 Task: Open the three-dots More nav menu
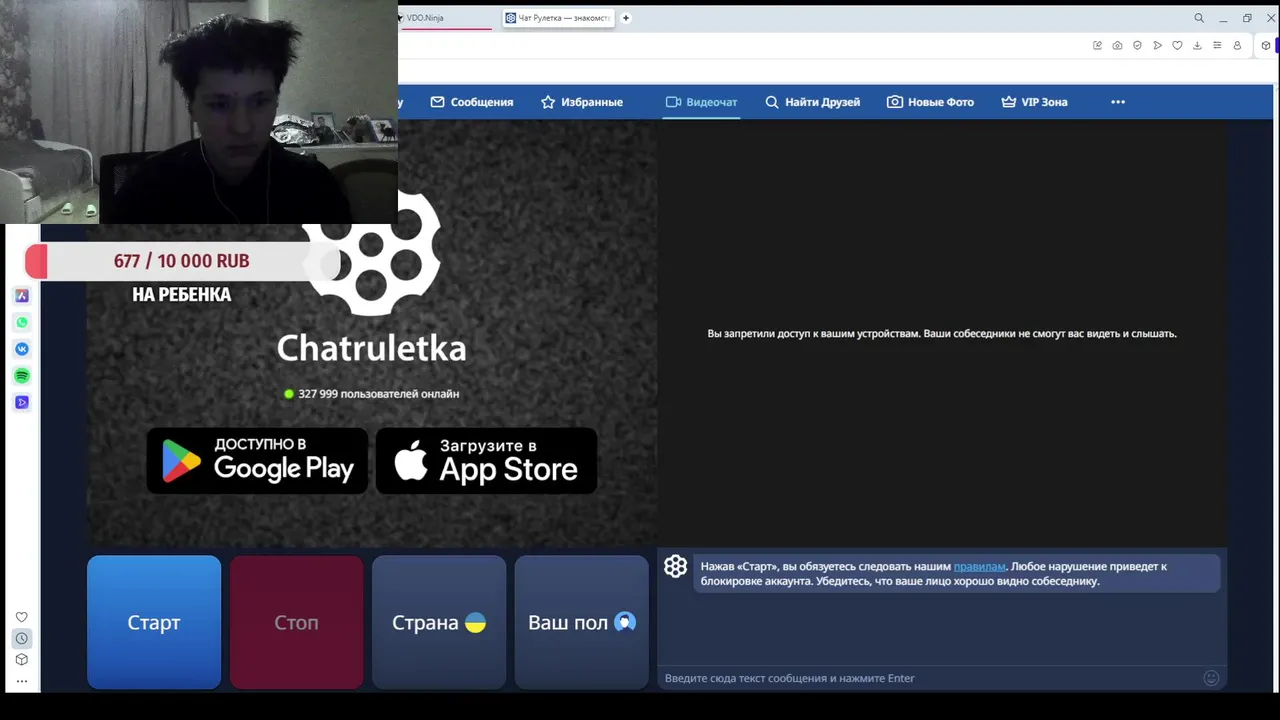[x=1118, y=102]
